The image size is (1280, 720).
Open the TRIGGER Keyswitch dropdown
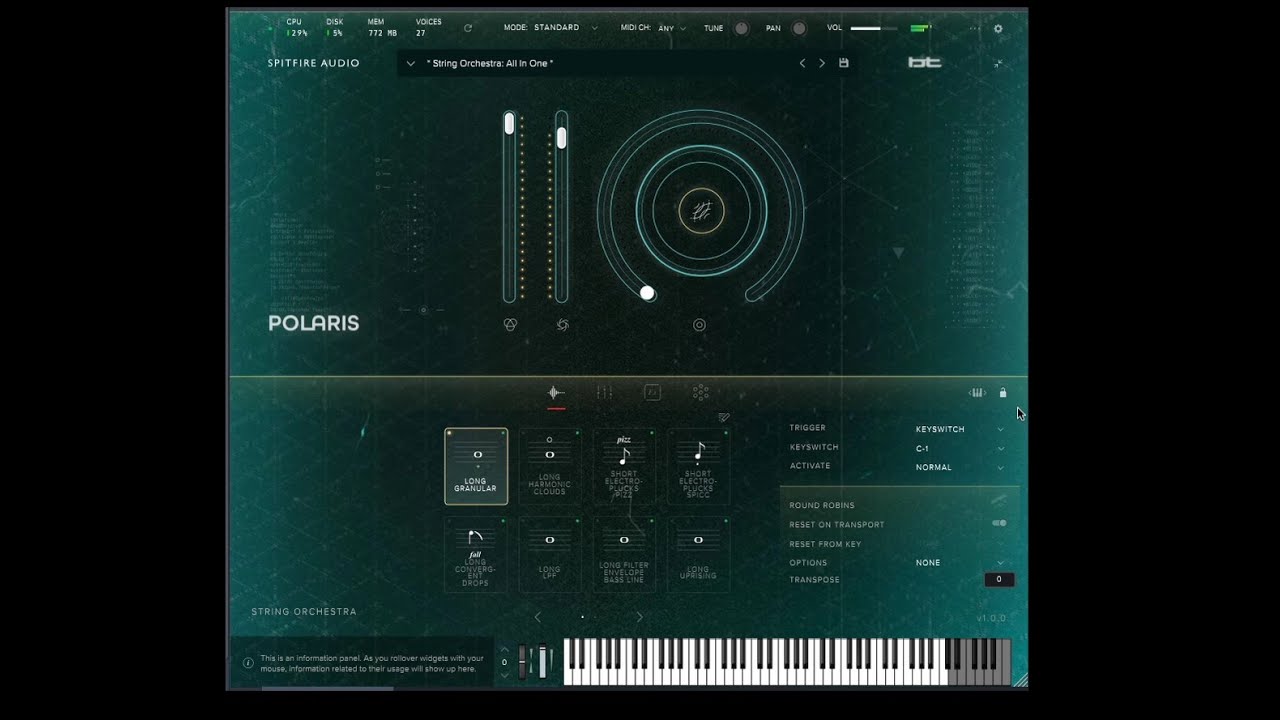click(960, 429)
